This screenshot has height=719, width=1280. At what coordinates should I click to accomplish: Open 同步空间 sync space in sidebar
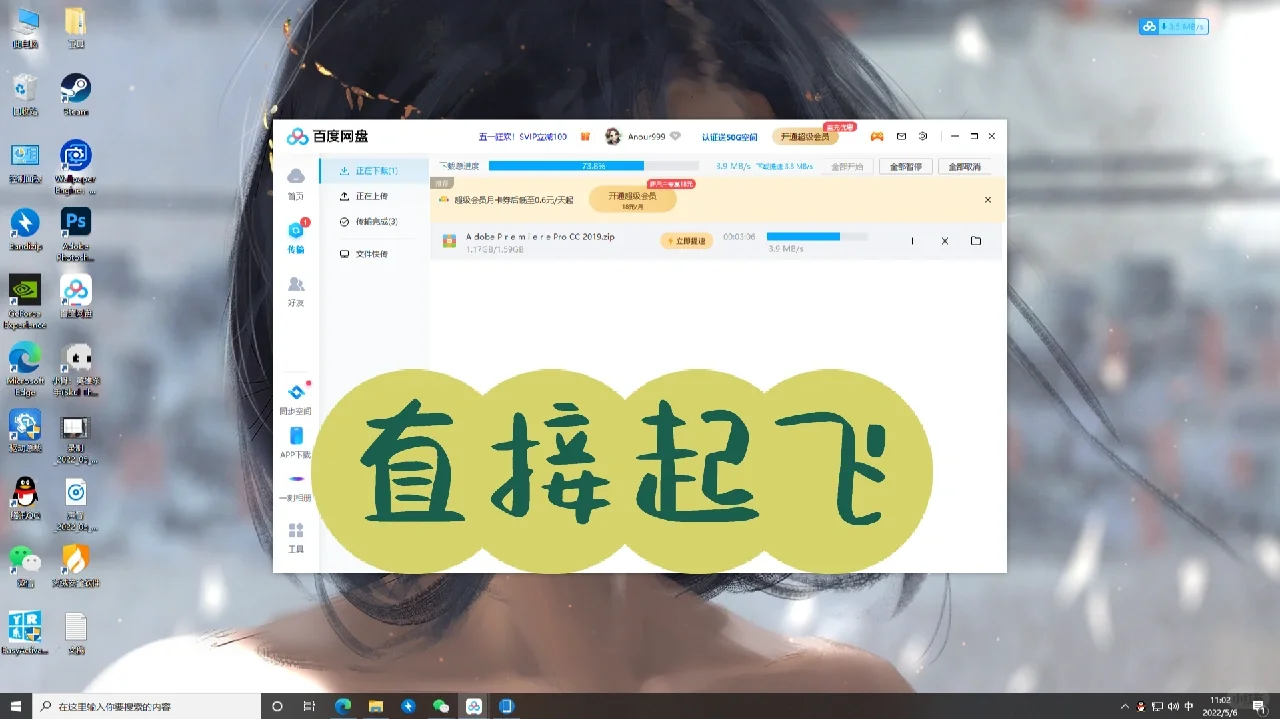(296, 400)
